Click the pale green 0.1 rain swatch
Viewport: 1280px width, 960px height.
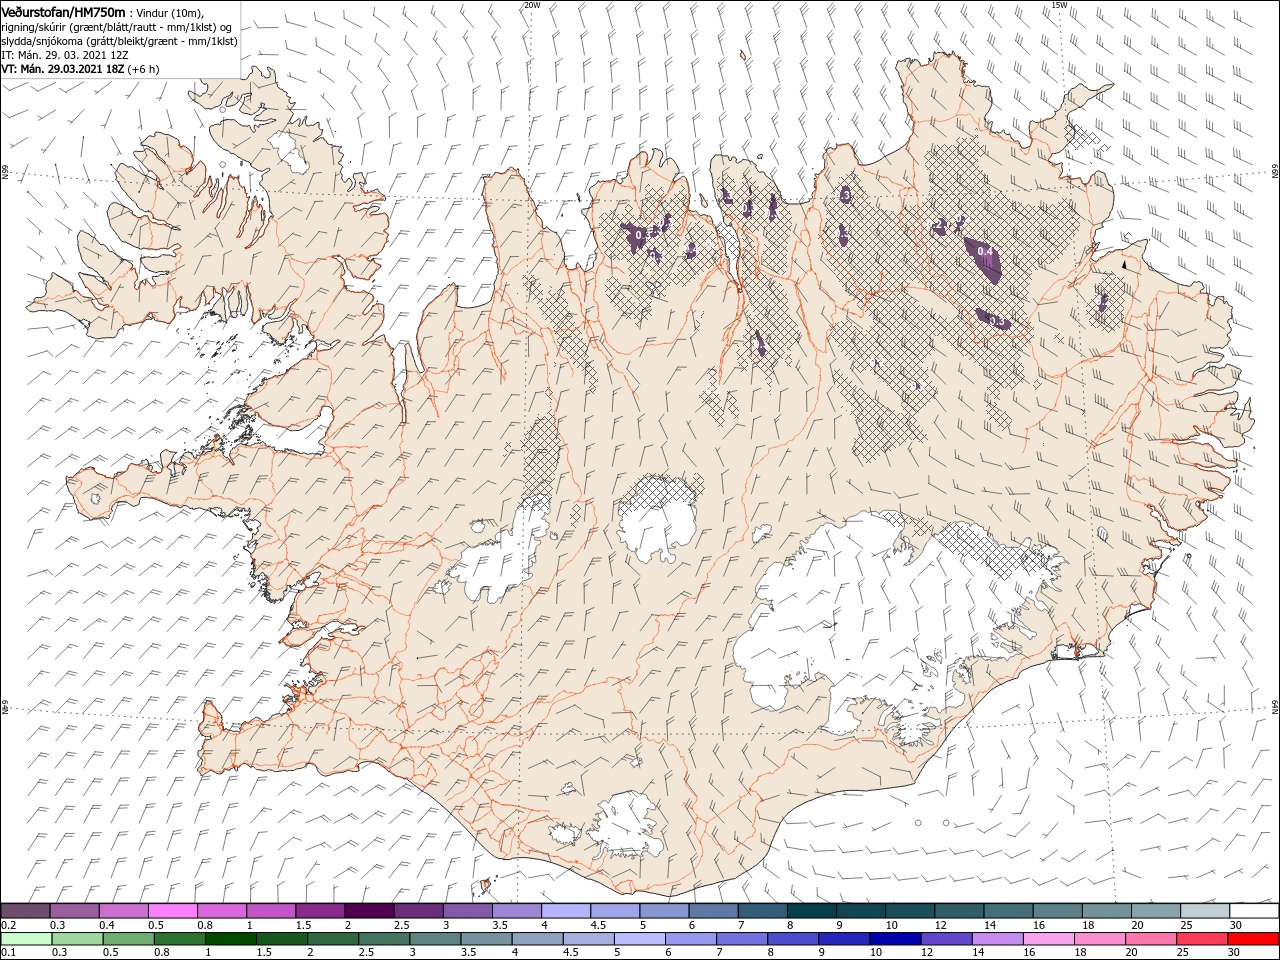[x=26, y=939]
